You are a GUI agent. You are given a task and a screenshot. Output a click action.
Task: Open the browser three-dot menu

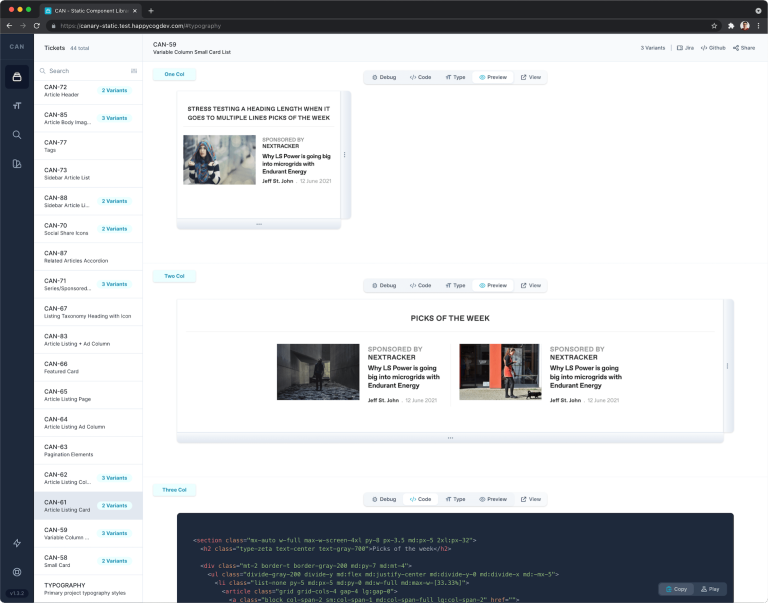pyautogui.click(x=758, y=25)
